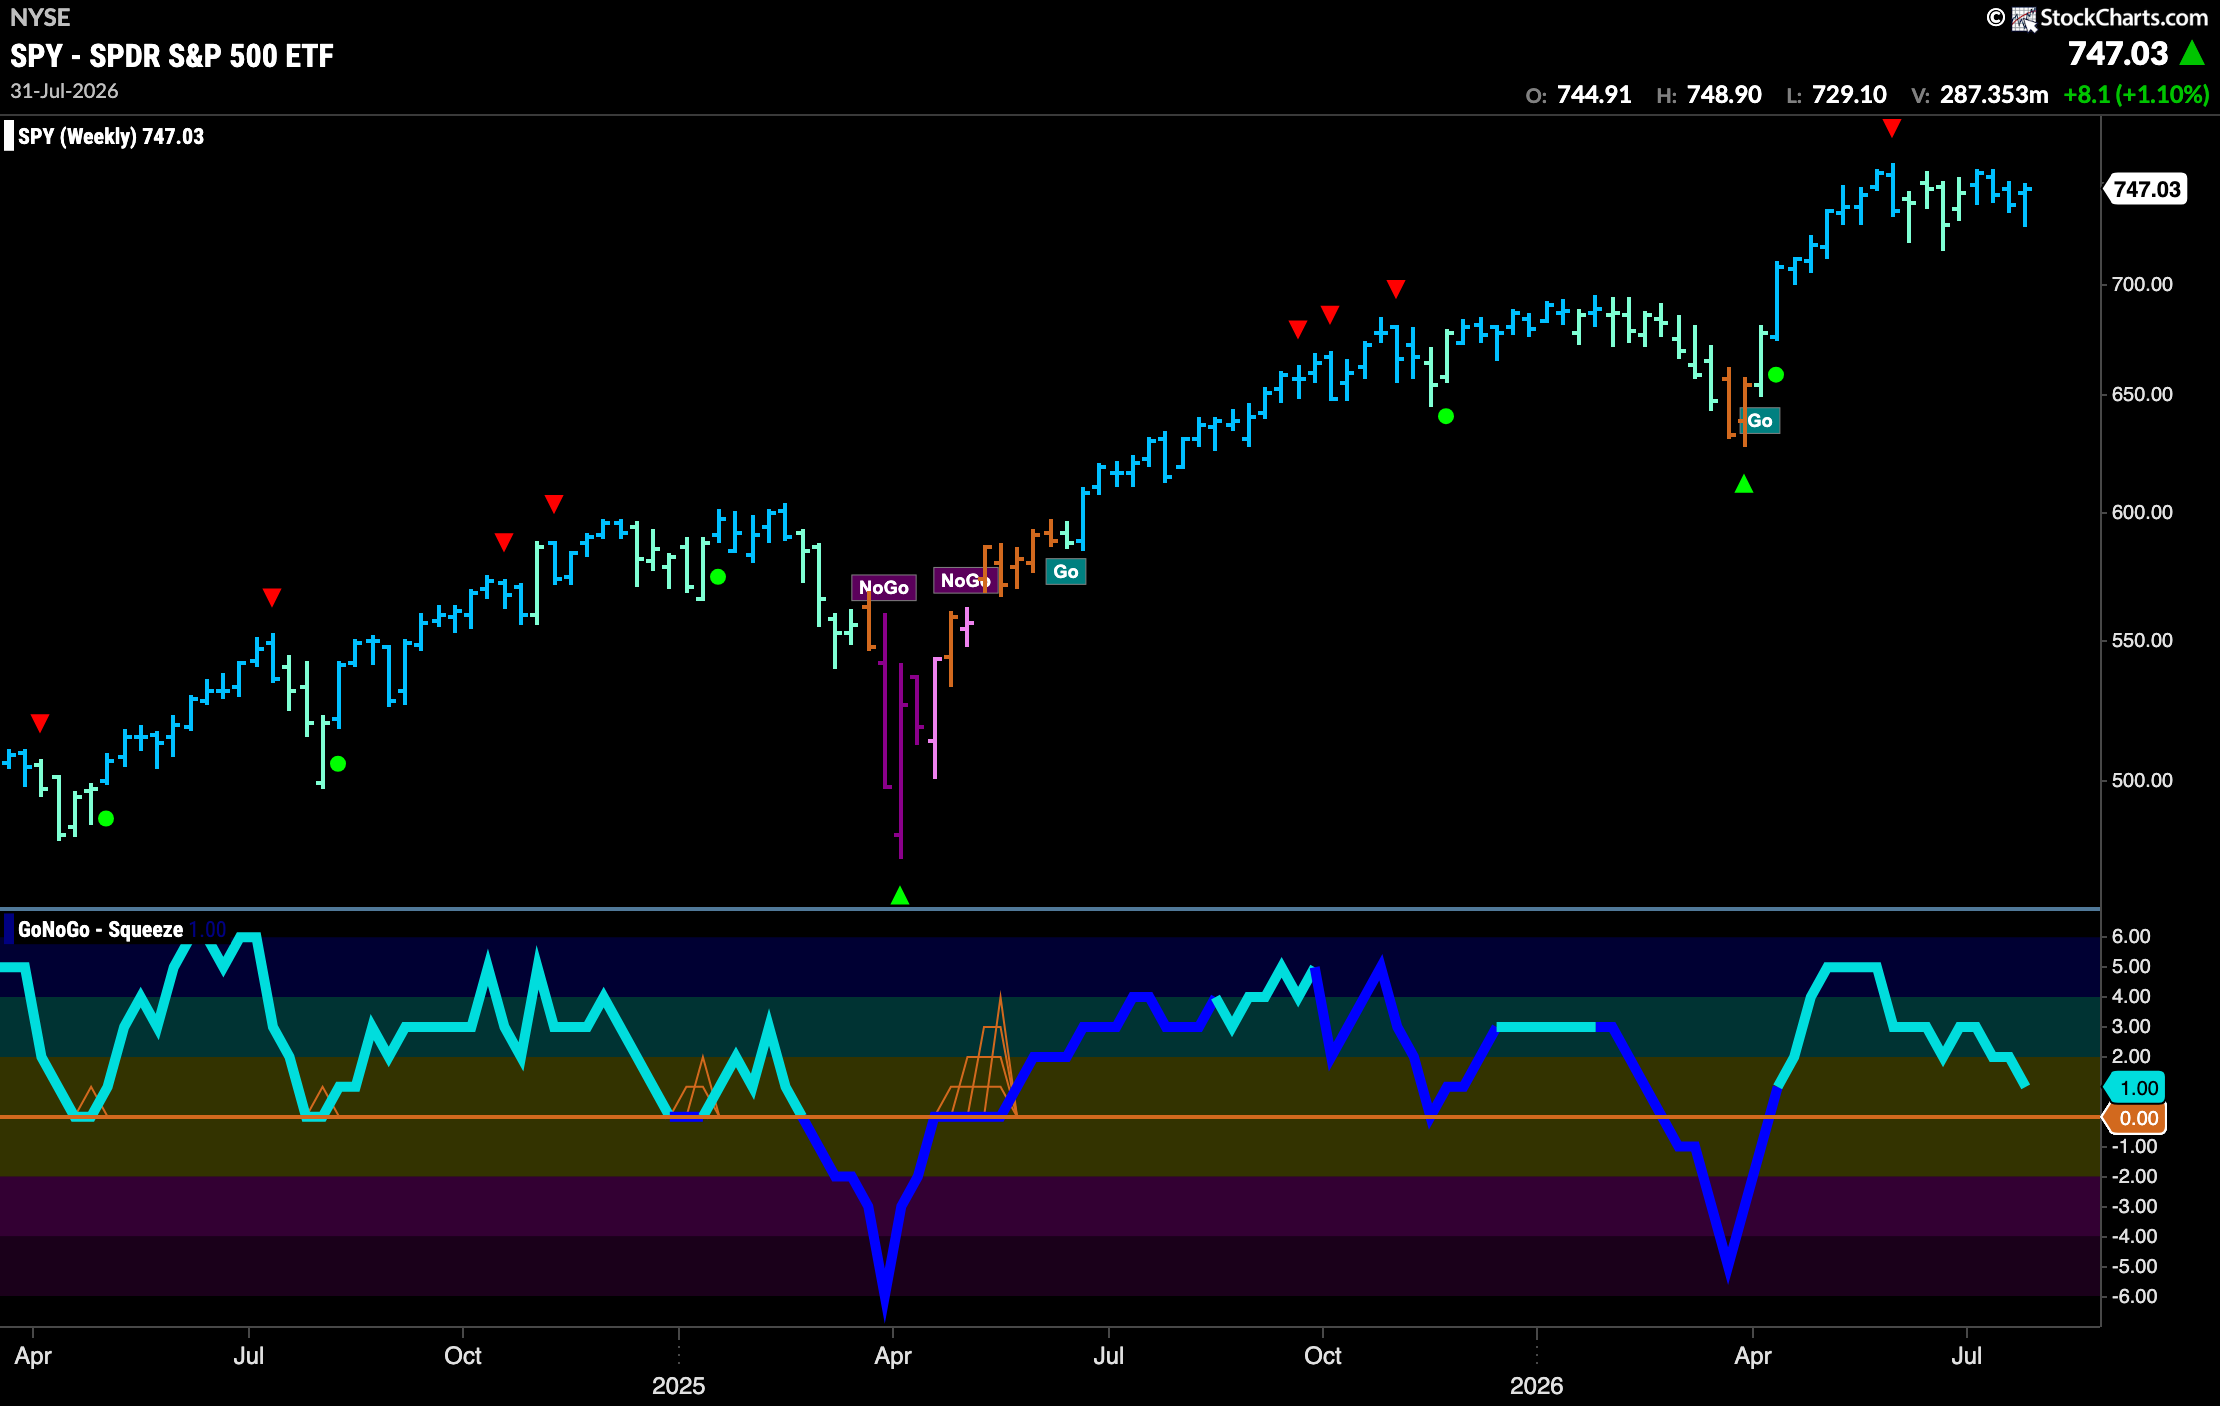The height and width of the screenshot is (1406, 2220).
Task: Click the SPY - SPDR S&P 500 ETF title
Action: click(172, 55)
